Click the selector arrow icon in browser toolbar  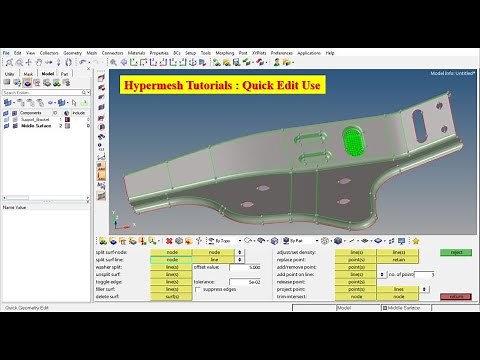click(x=74, y=103)
